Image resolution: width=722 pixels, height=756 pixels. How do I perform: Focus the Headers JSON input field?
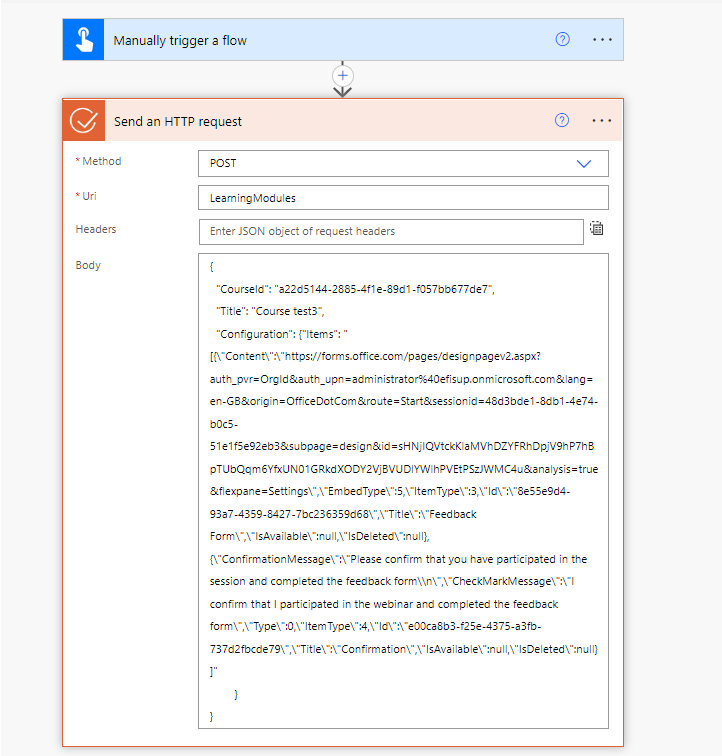point(390,231)
